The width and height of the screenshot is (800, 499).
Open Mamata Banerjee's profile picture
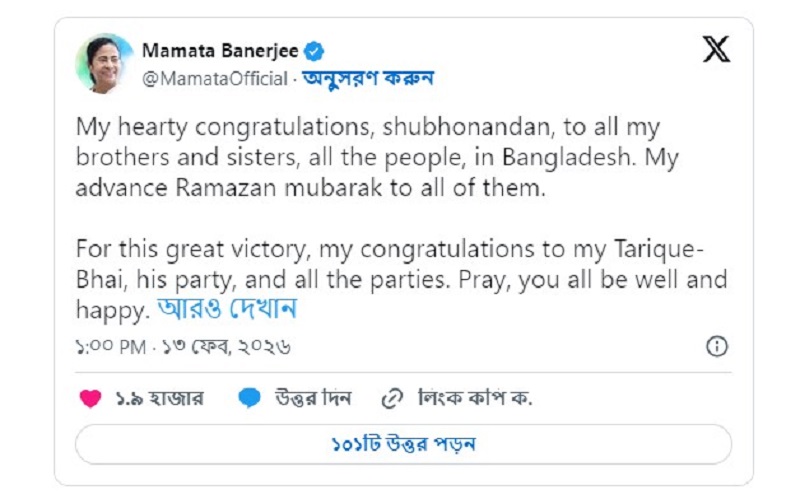point(104,63)
